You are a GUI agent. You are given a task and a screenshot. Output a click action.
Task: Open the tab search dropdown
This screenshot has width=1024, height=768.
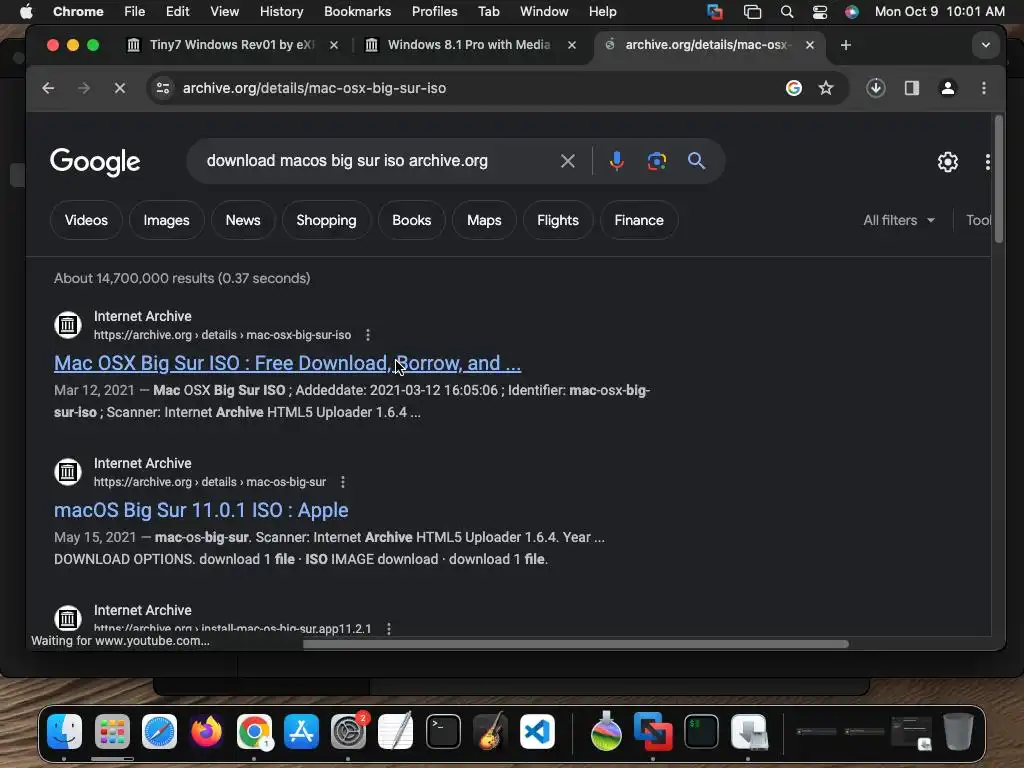985,45
